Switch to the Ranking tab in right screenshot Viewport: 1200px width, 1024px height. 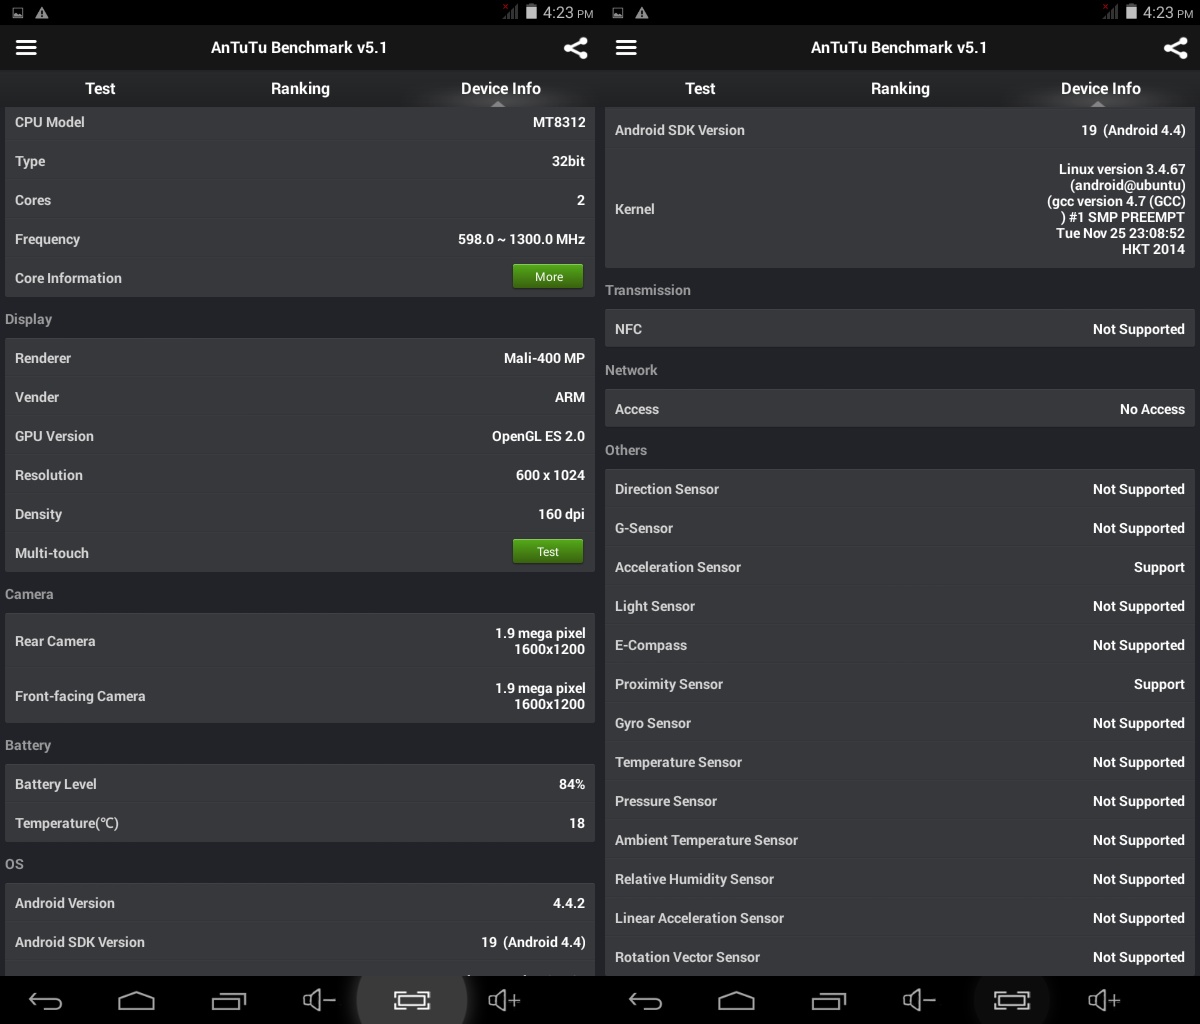point(900,88)
